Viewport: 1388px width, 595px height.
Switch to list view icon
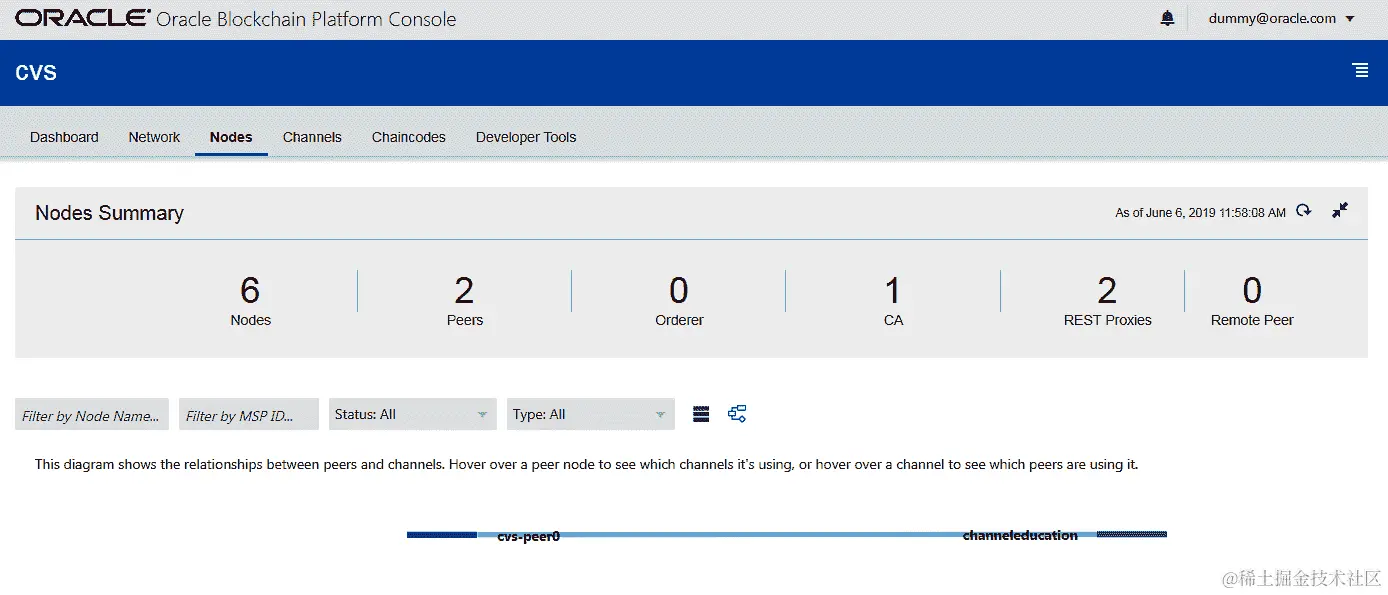701,414
